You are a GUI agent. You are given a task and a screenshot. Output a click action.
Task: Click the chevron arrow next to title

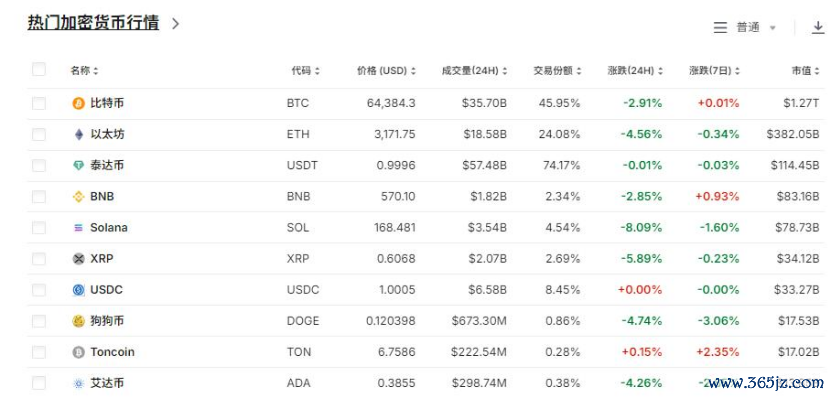[x=176, y=24]
